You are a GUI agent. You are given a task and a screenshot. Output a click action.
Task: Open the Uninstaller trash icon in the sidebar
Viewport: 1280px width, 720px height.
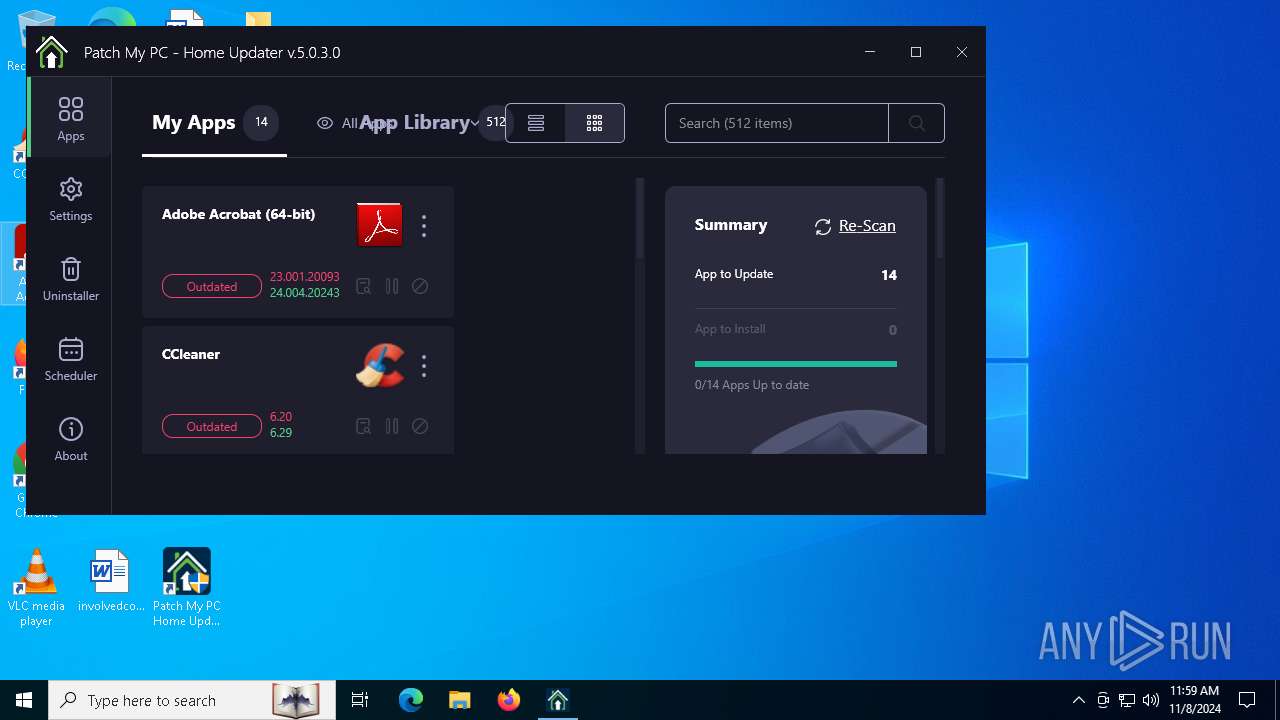click(x=70, y=279)
